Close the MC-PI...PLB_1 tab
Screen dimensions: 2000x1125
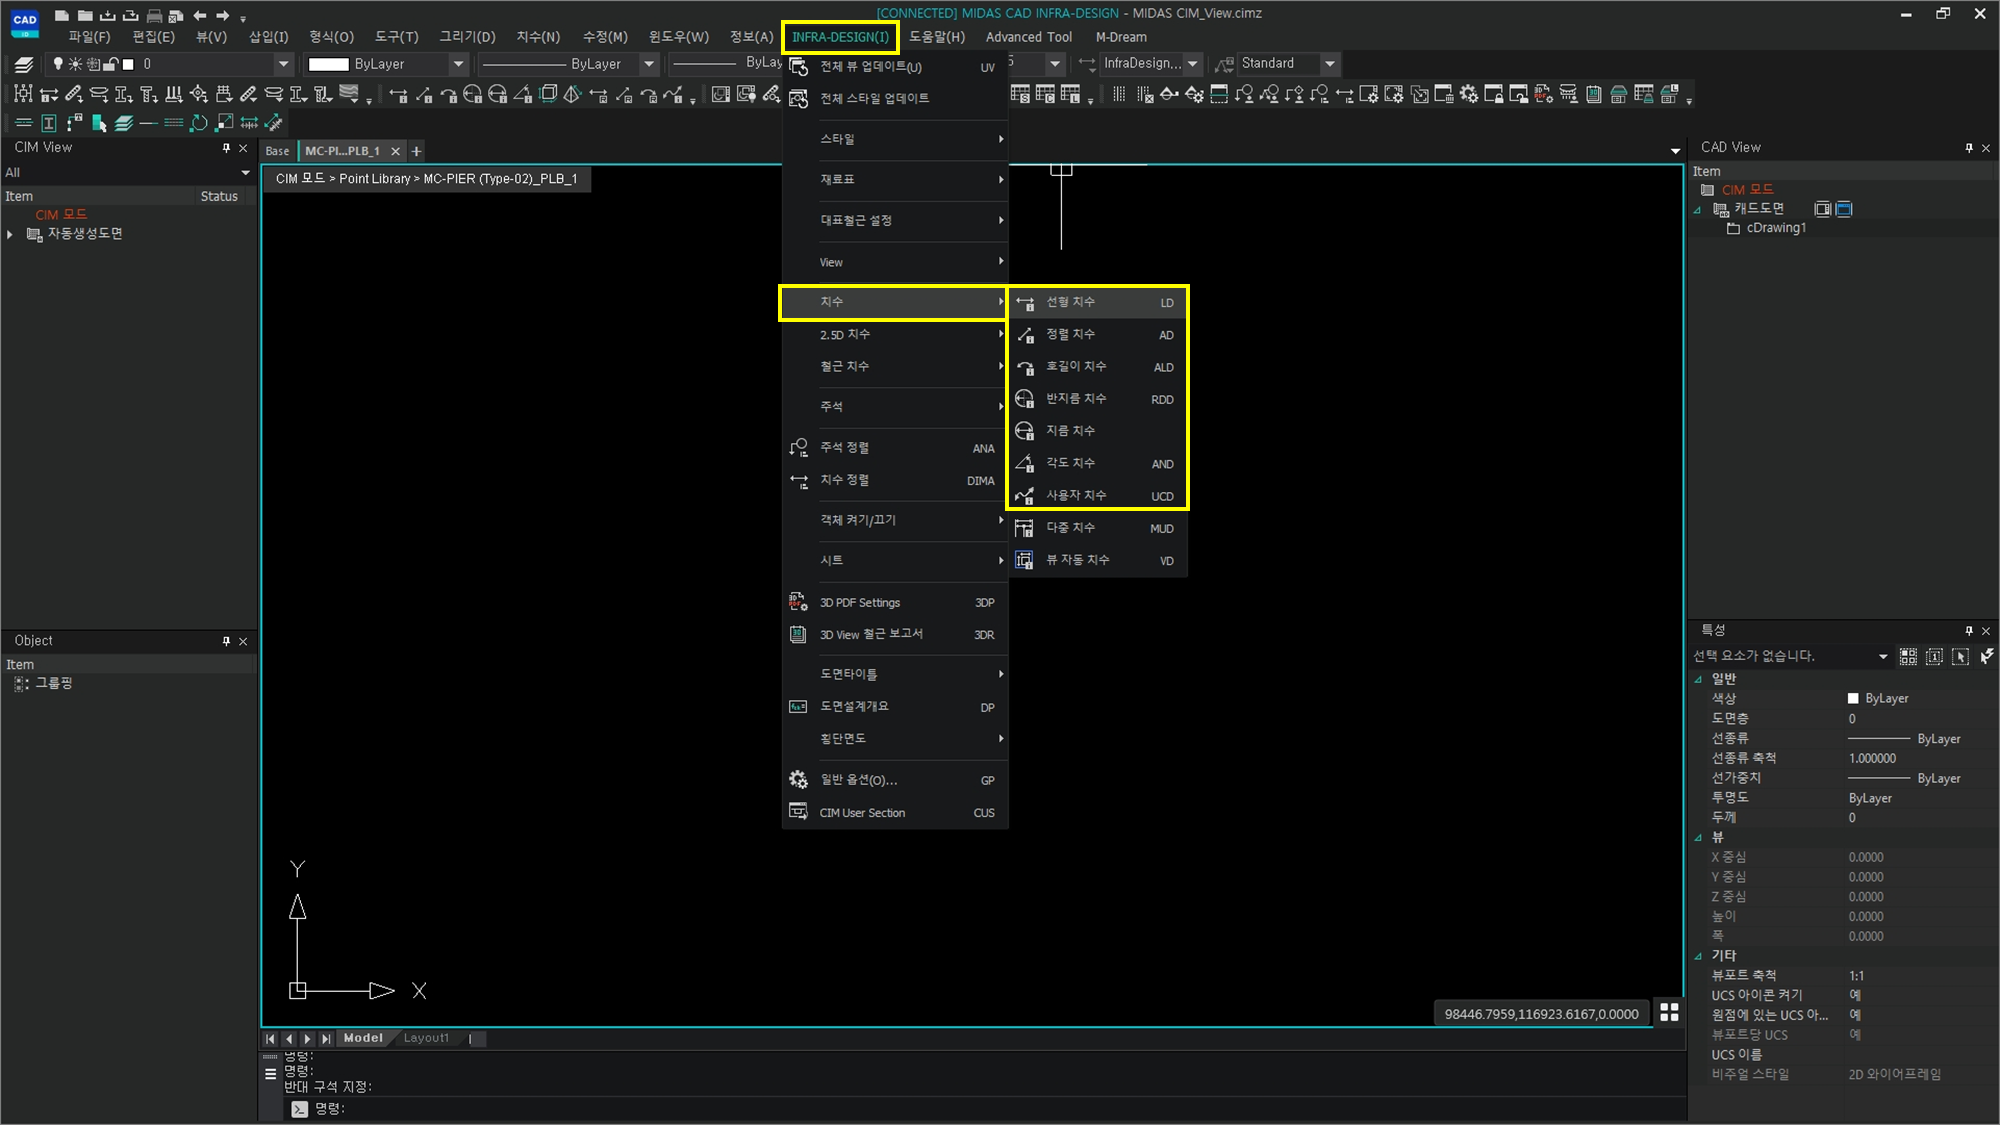click(395, 151)
